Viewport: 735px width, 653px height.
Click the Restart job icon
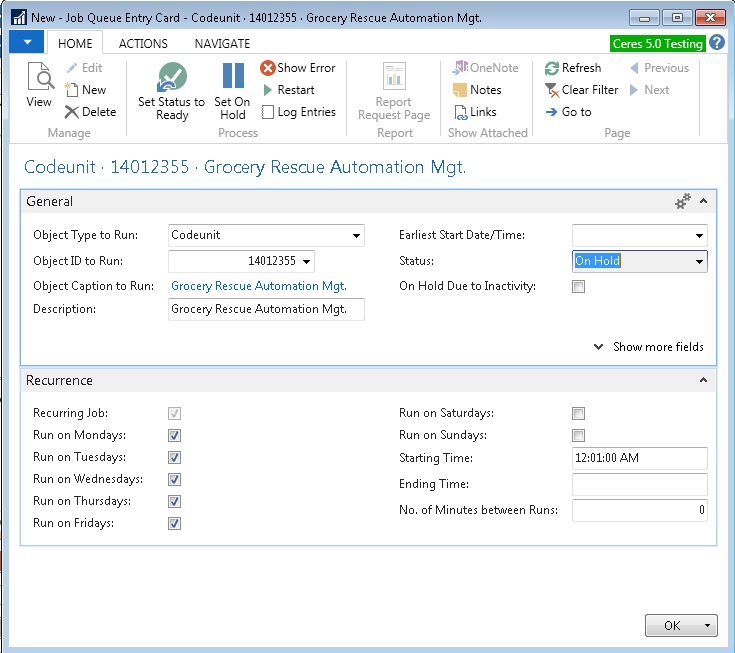click(268, 90)
